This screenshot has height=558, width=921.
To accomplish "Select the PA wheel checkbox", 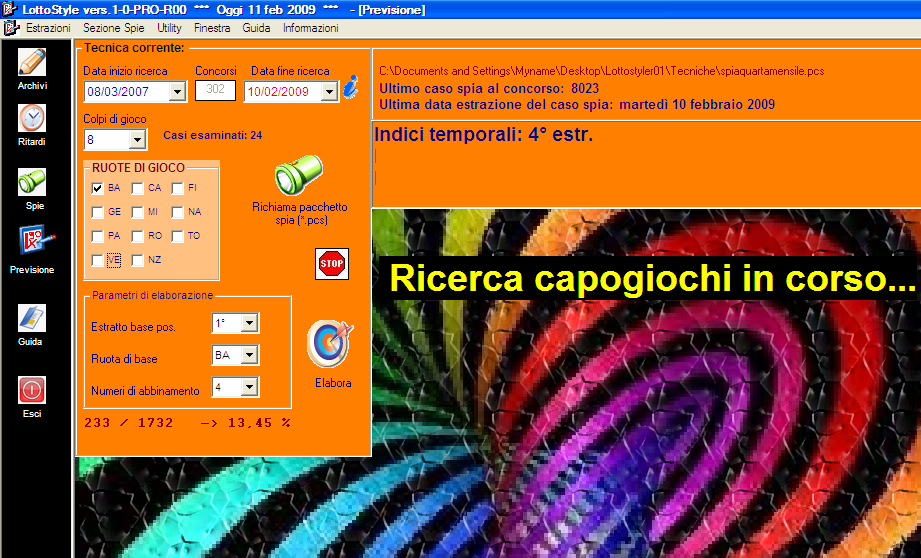I will (x=98, y=236).
